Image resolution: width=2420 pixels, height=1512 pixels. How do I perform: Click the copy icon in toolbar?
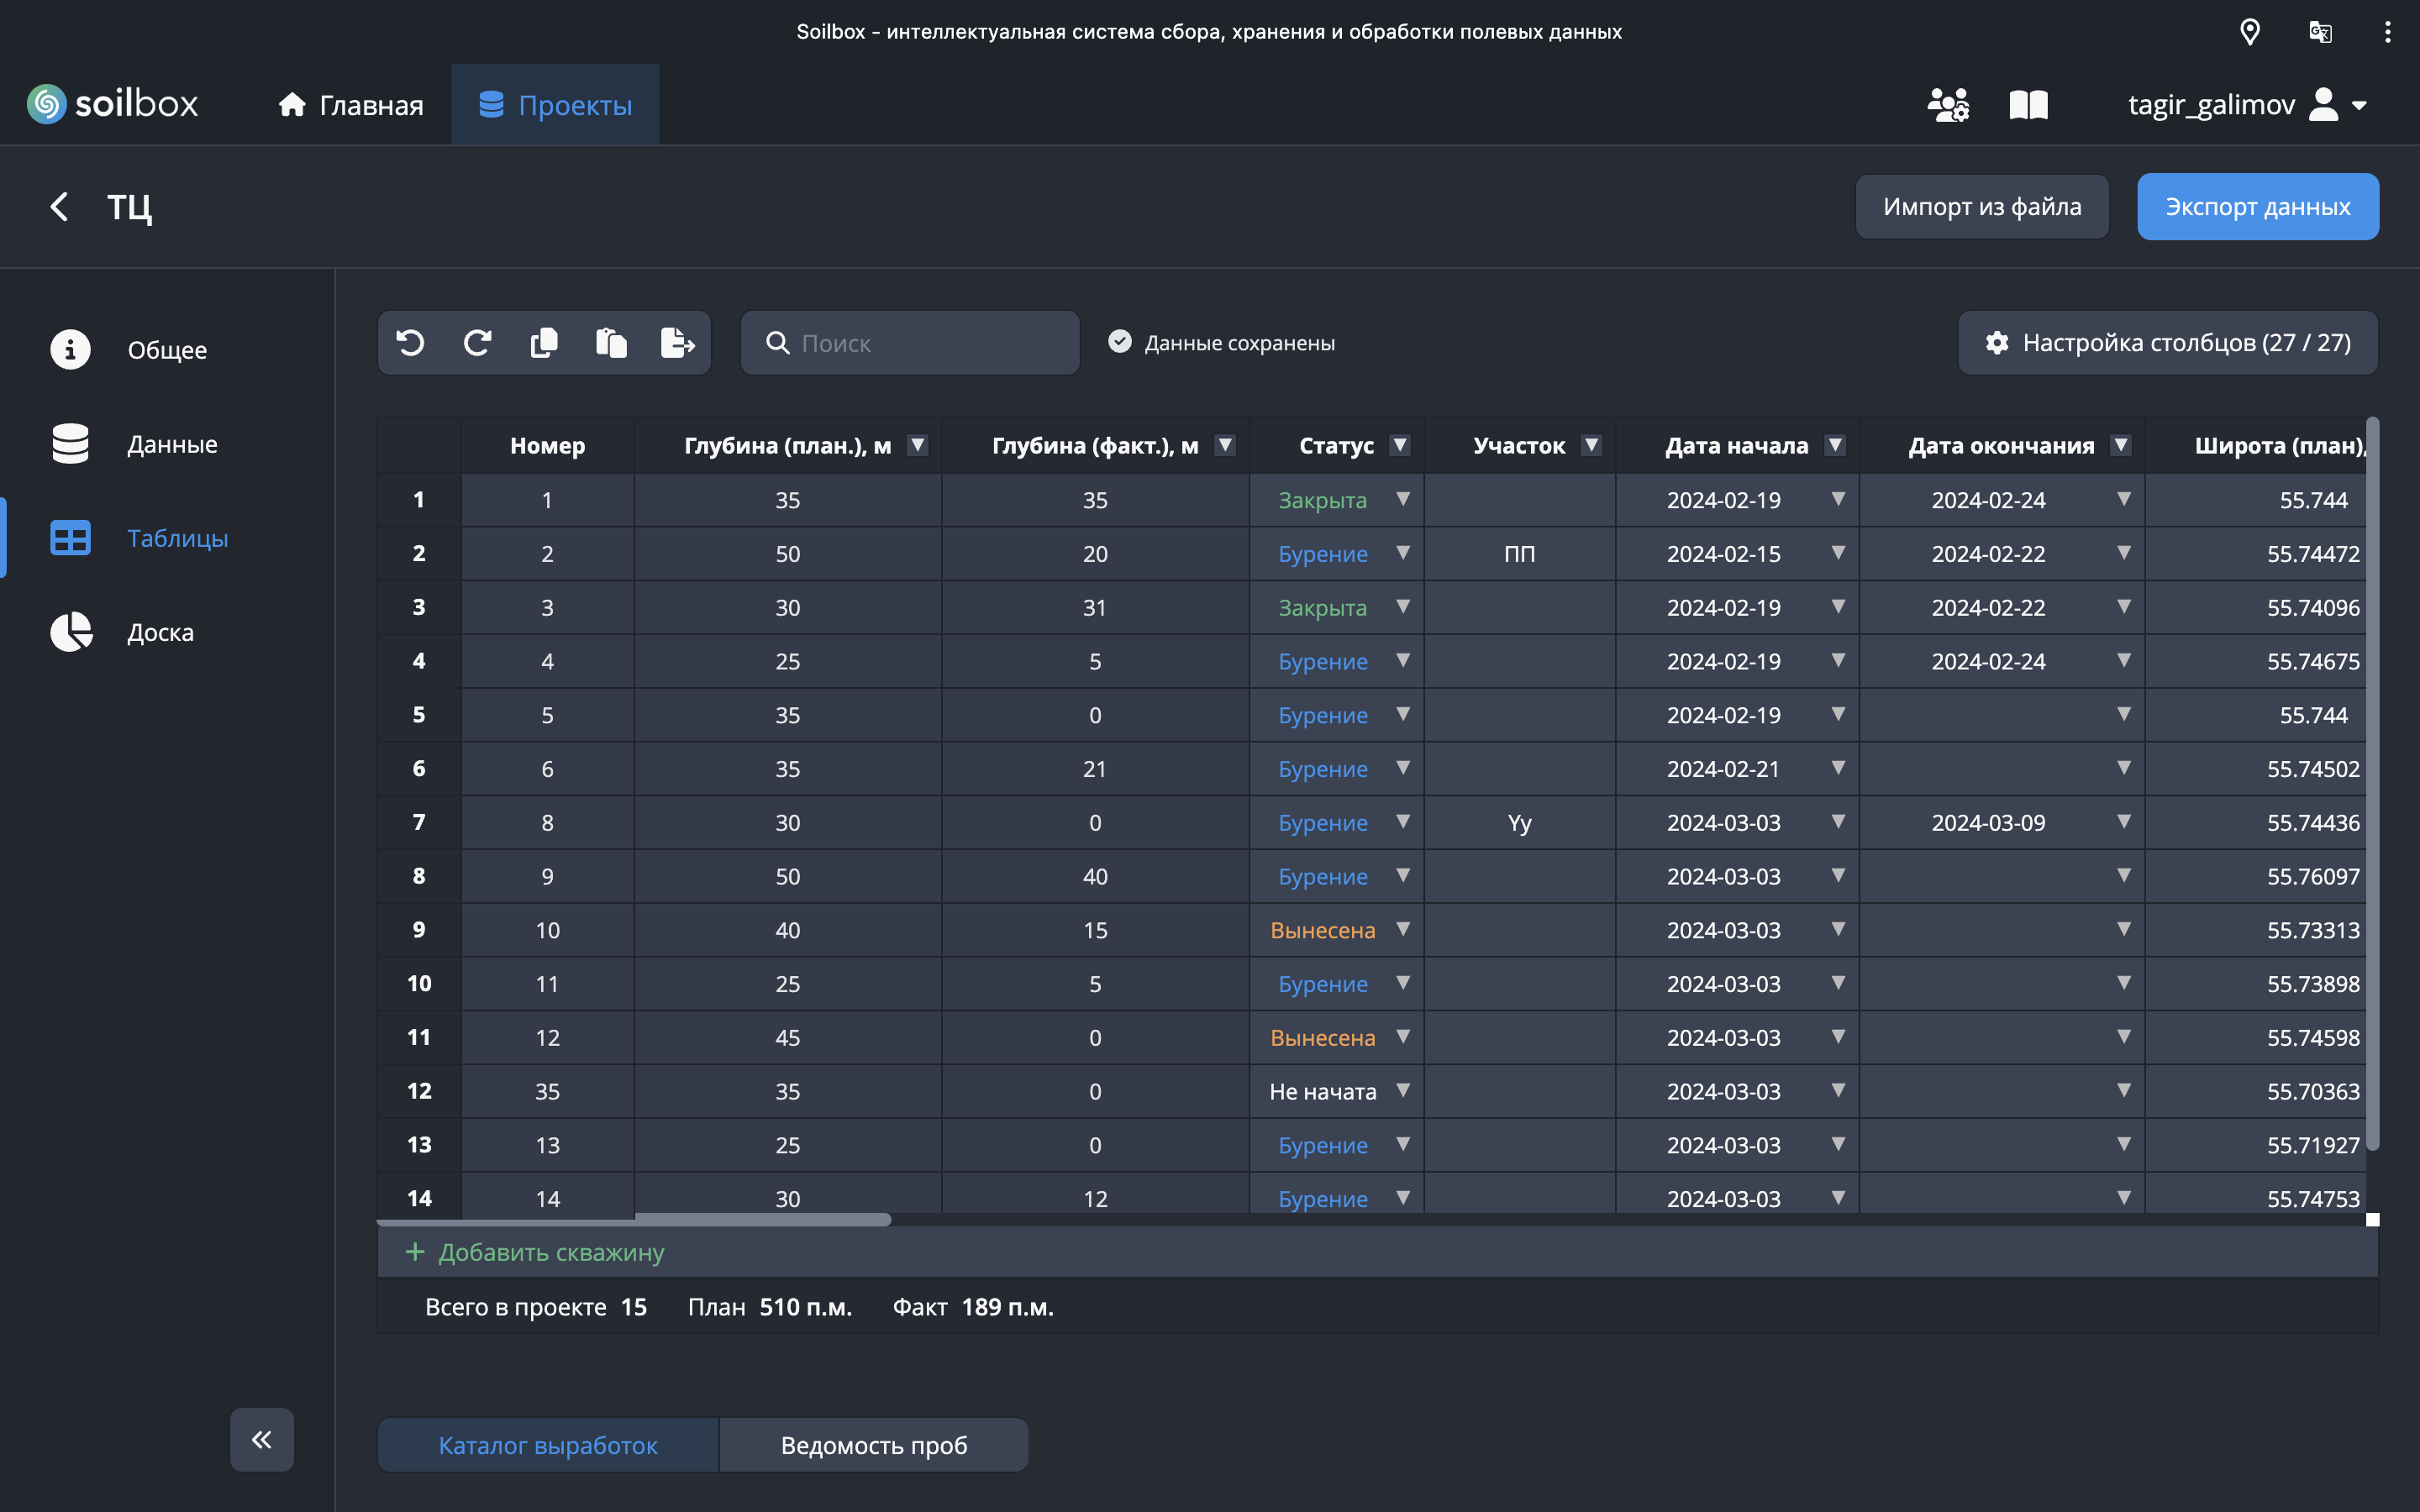tap(544, 343)
